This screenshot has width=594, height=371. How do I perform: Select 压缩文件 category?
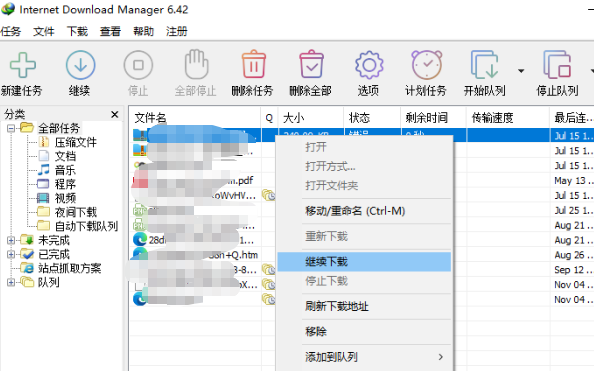click(75, 142)
